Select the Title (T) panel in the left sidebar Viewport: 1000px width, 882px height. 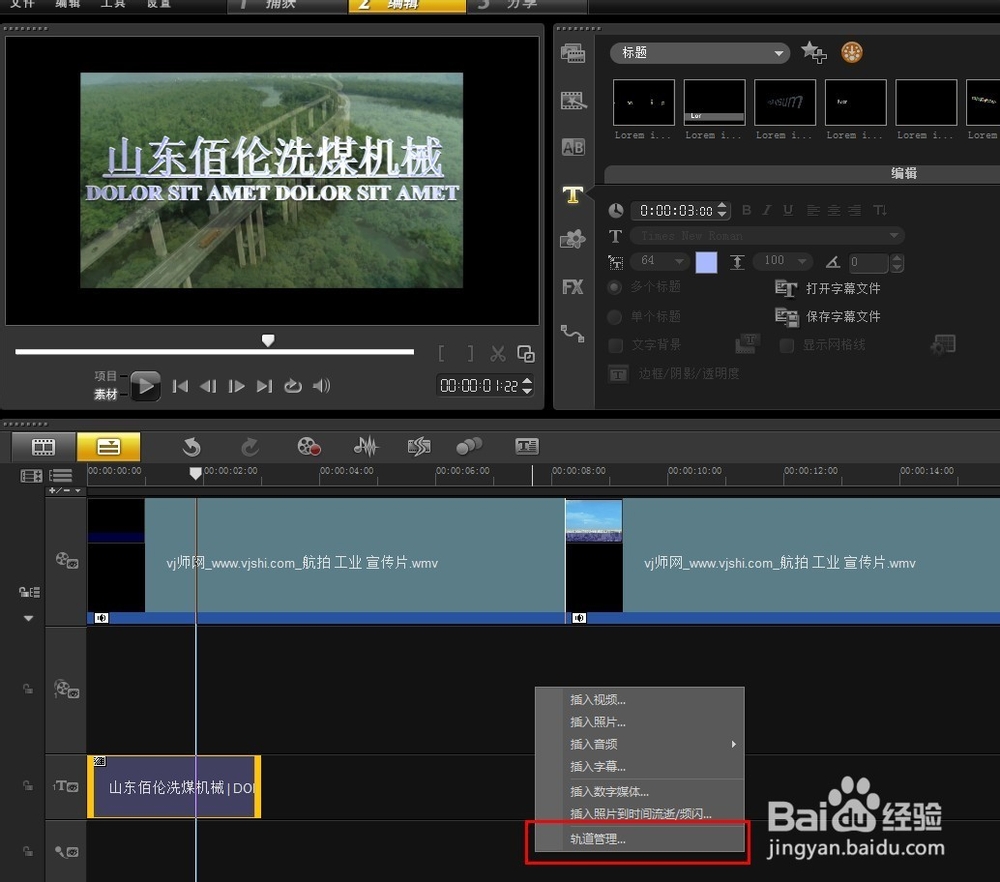(572, 196)
